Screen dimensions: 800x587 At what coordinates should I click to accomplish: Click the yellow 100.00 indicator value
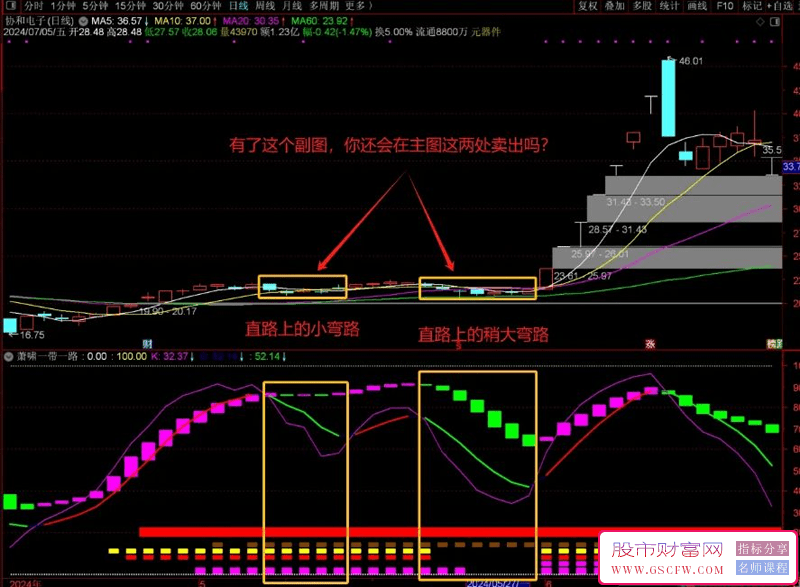132,356
